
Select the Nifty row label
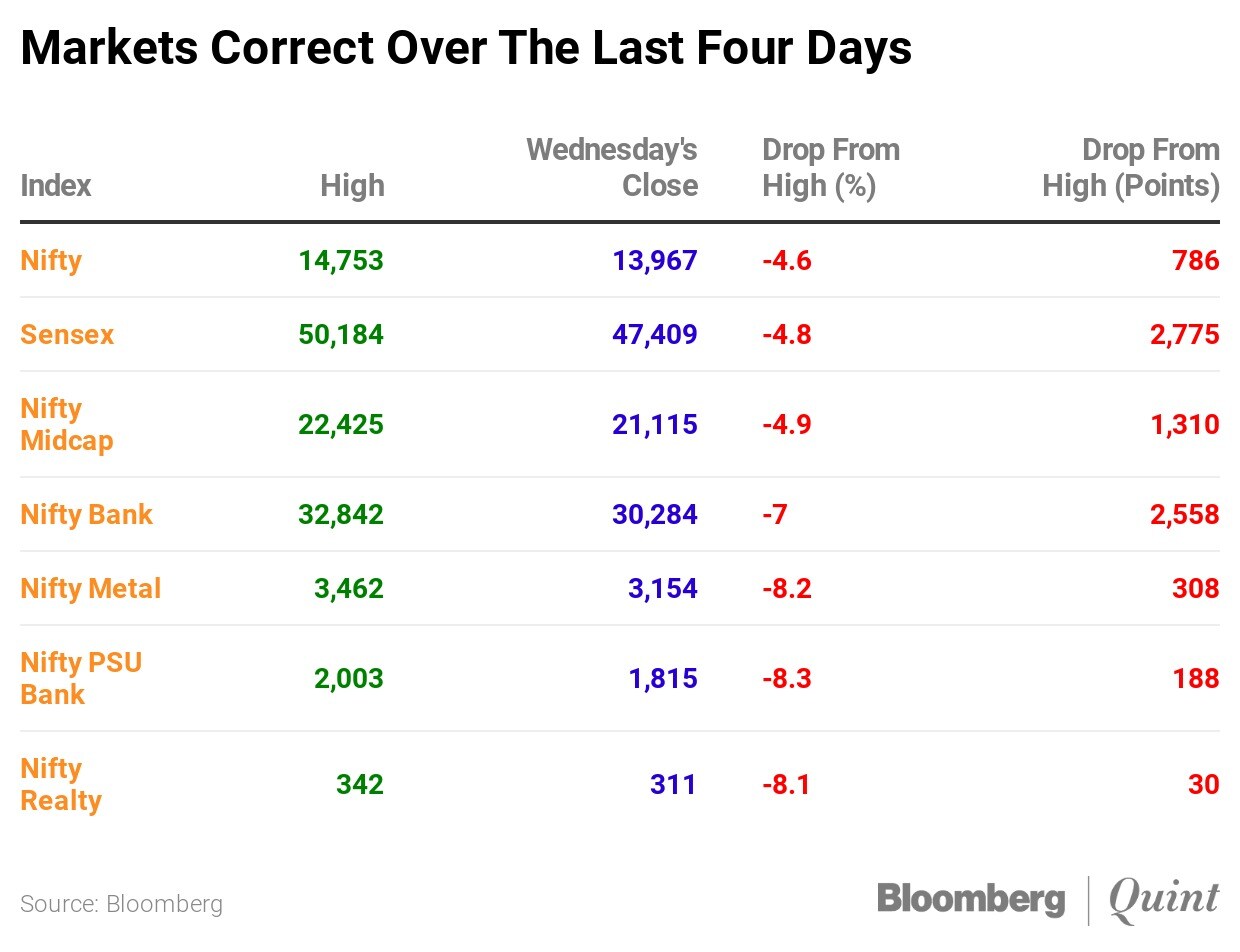click(51, 261)
